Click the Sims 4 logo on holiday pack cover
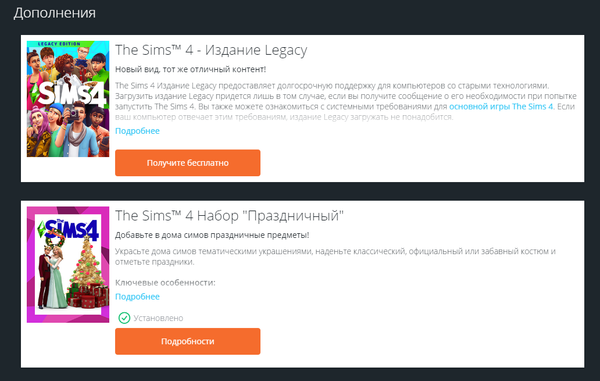 coord(69,230)
